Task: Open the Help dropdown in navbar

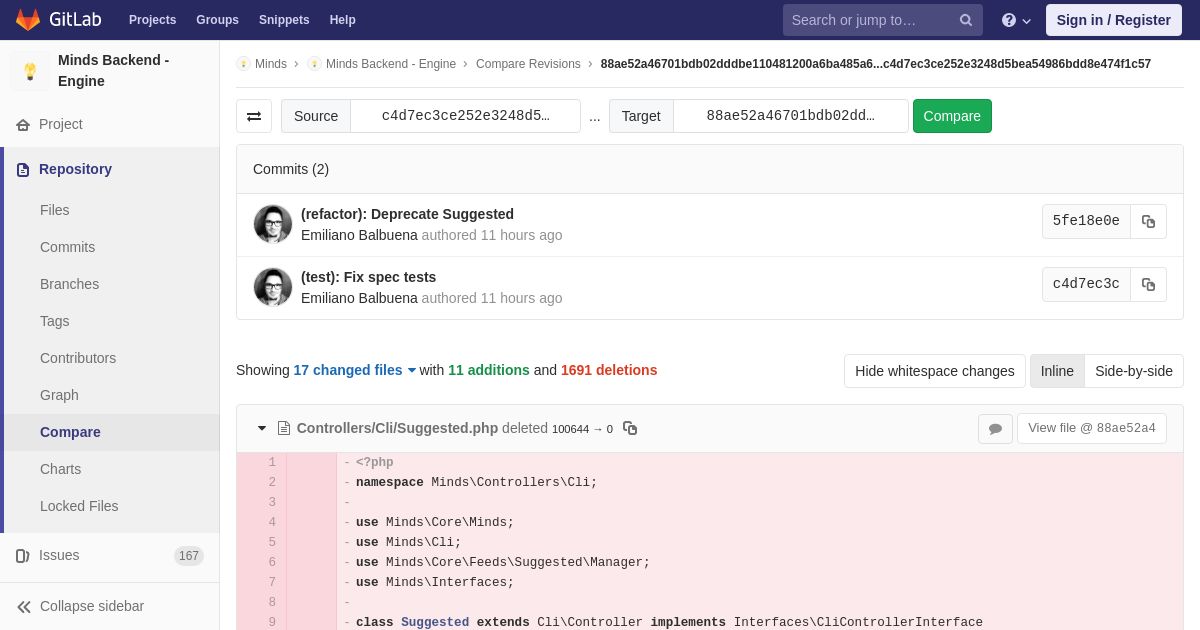Action: (x=1016, y=20)
